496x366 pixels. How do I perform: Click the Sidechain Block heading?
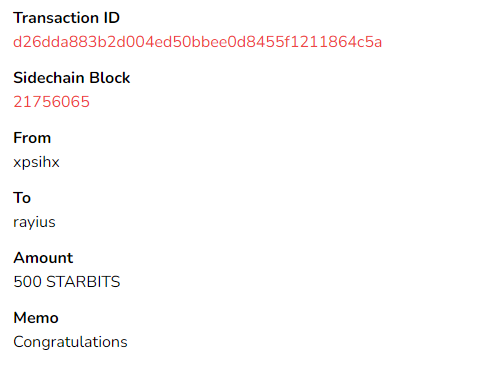72,78
